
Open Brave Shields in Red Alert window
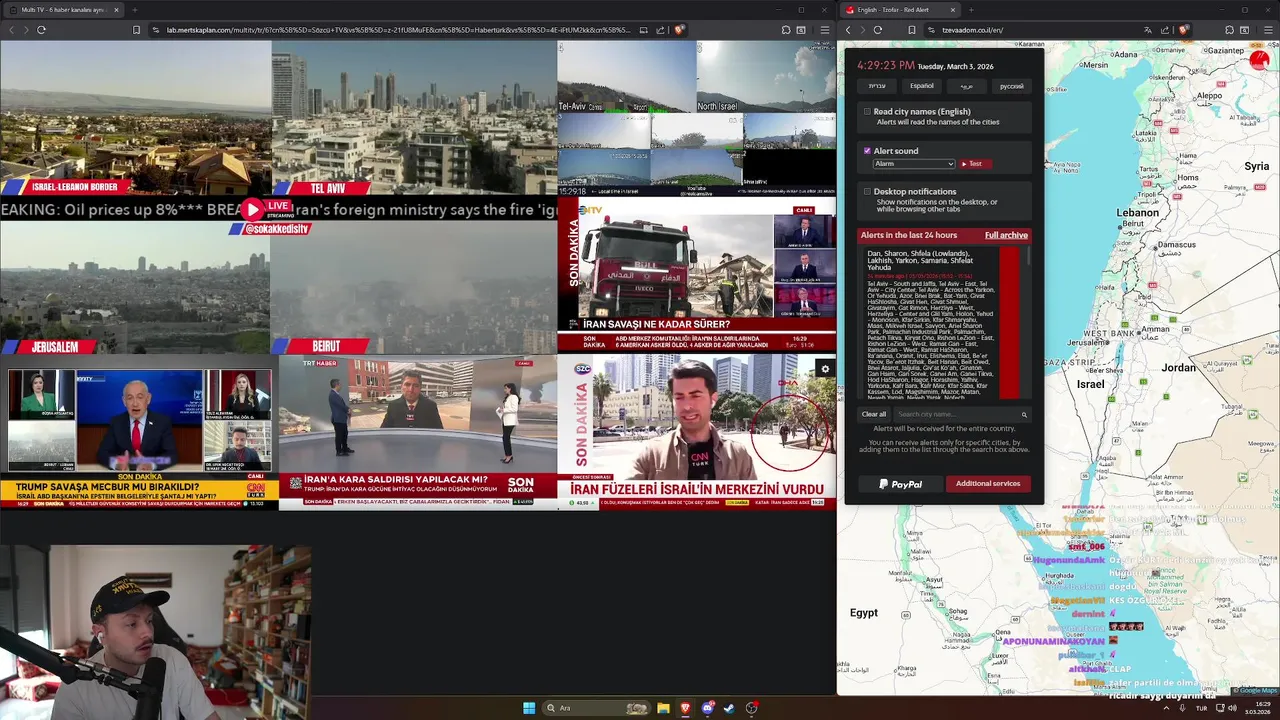click(x=1183, y=30)
